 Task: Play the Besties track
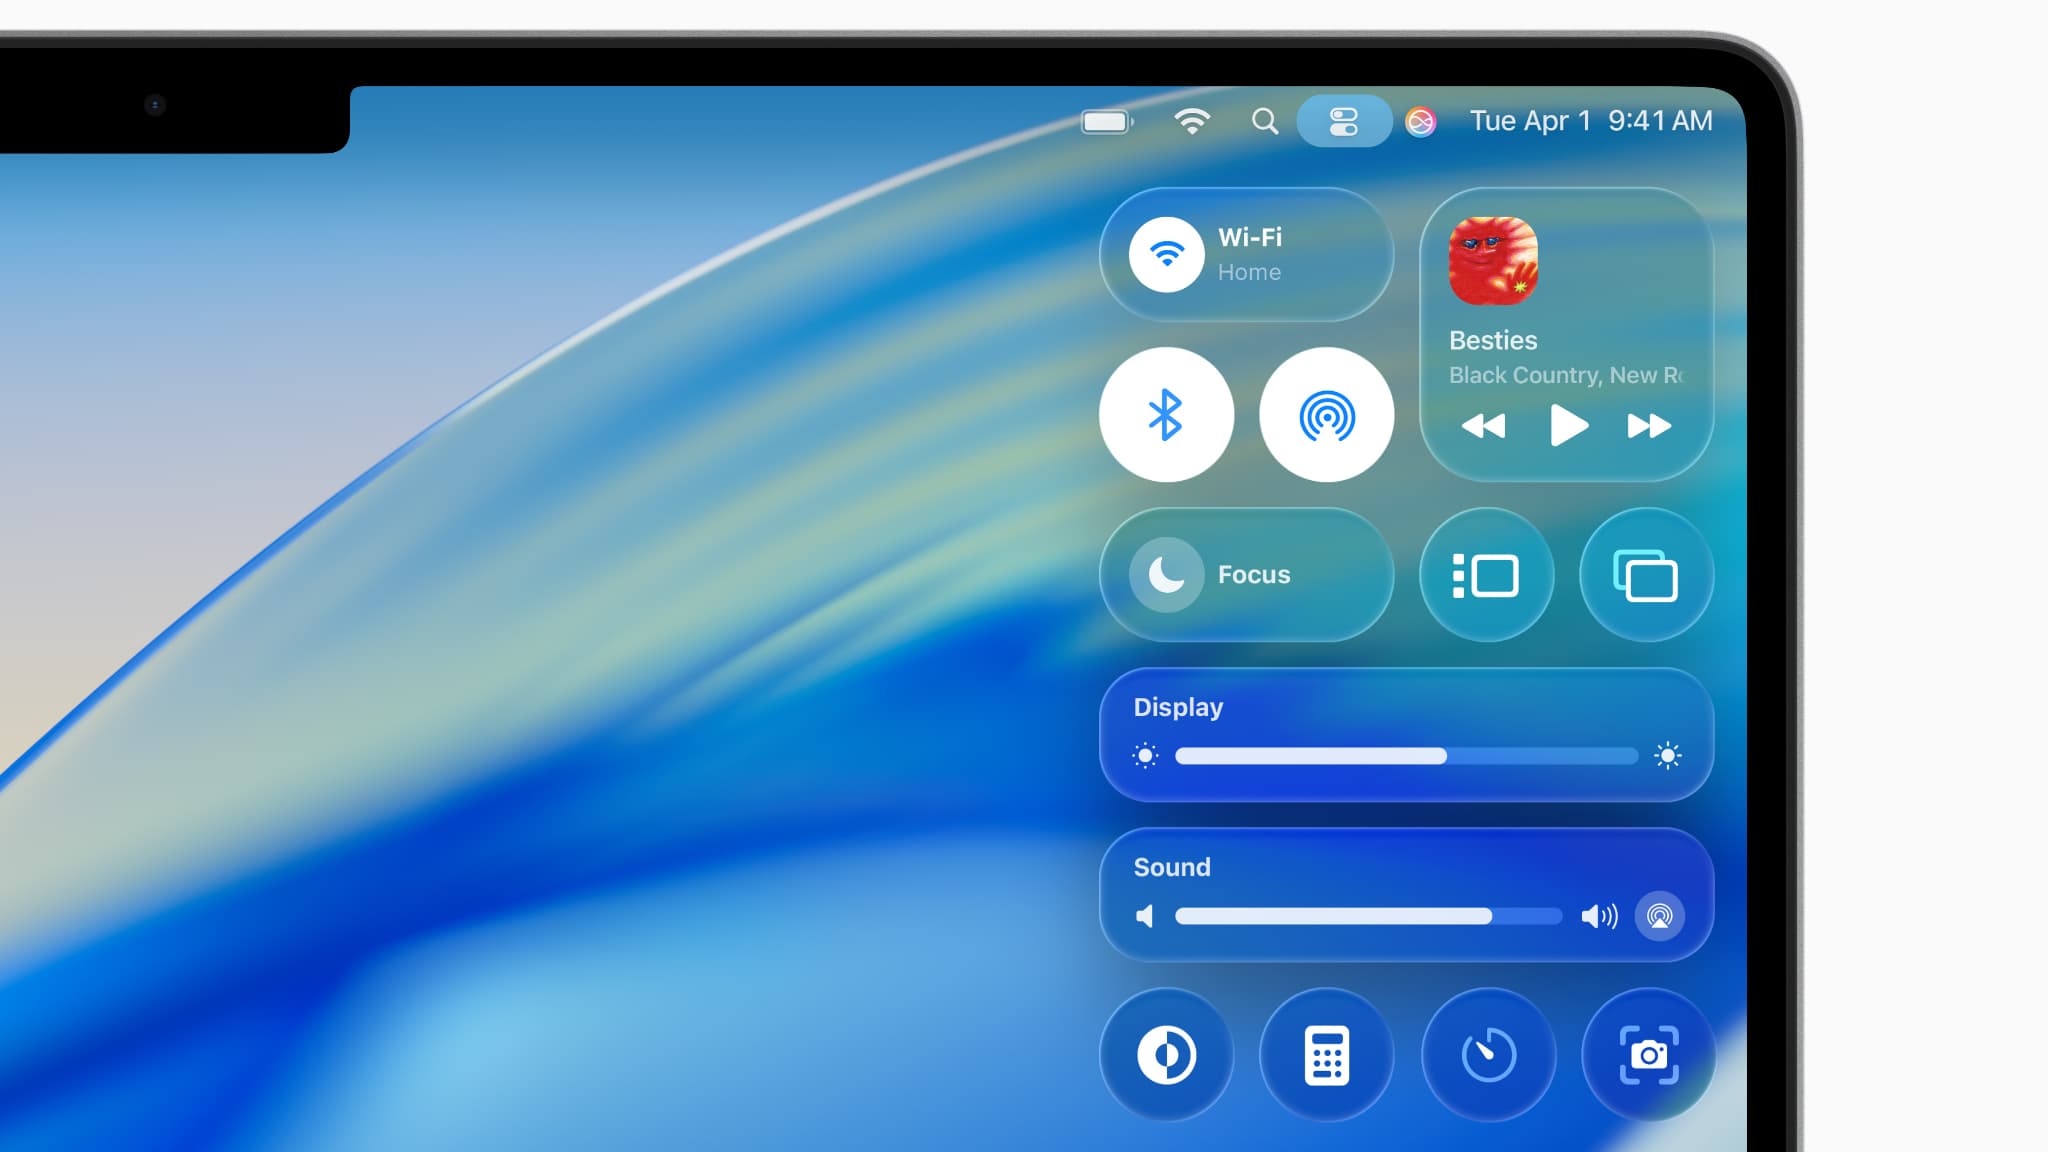click(1568, 426)
